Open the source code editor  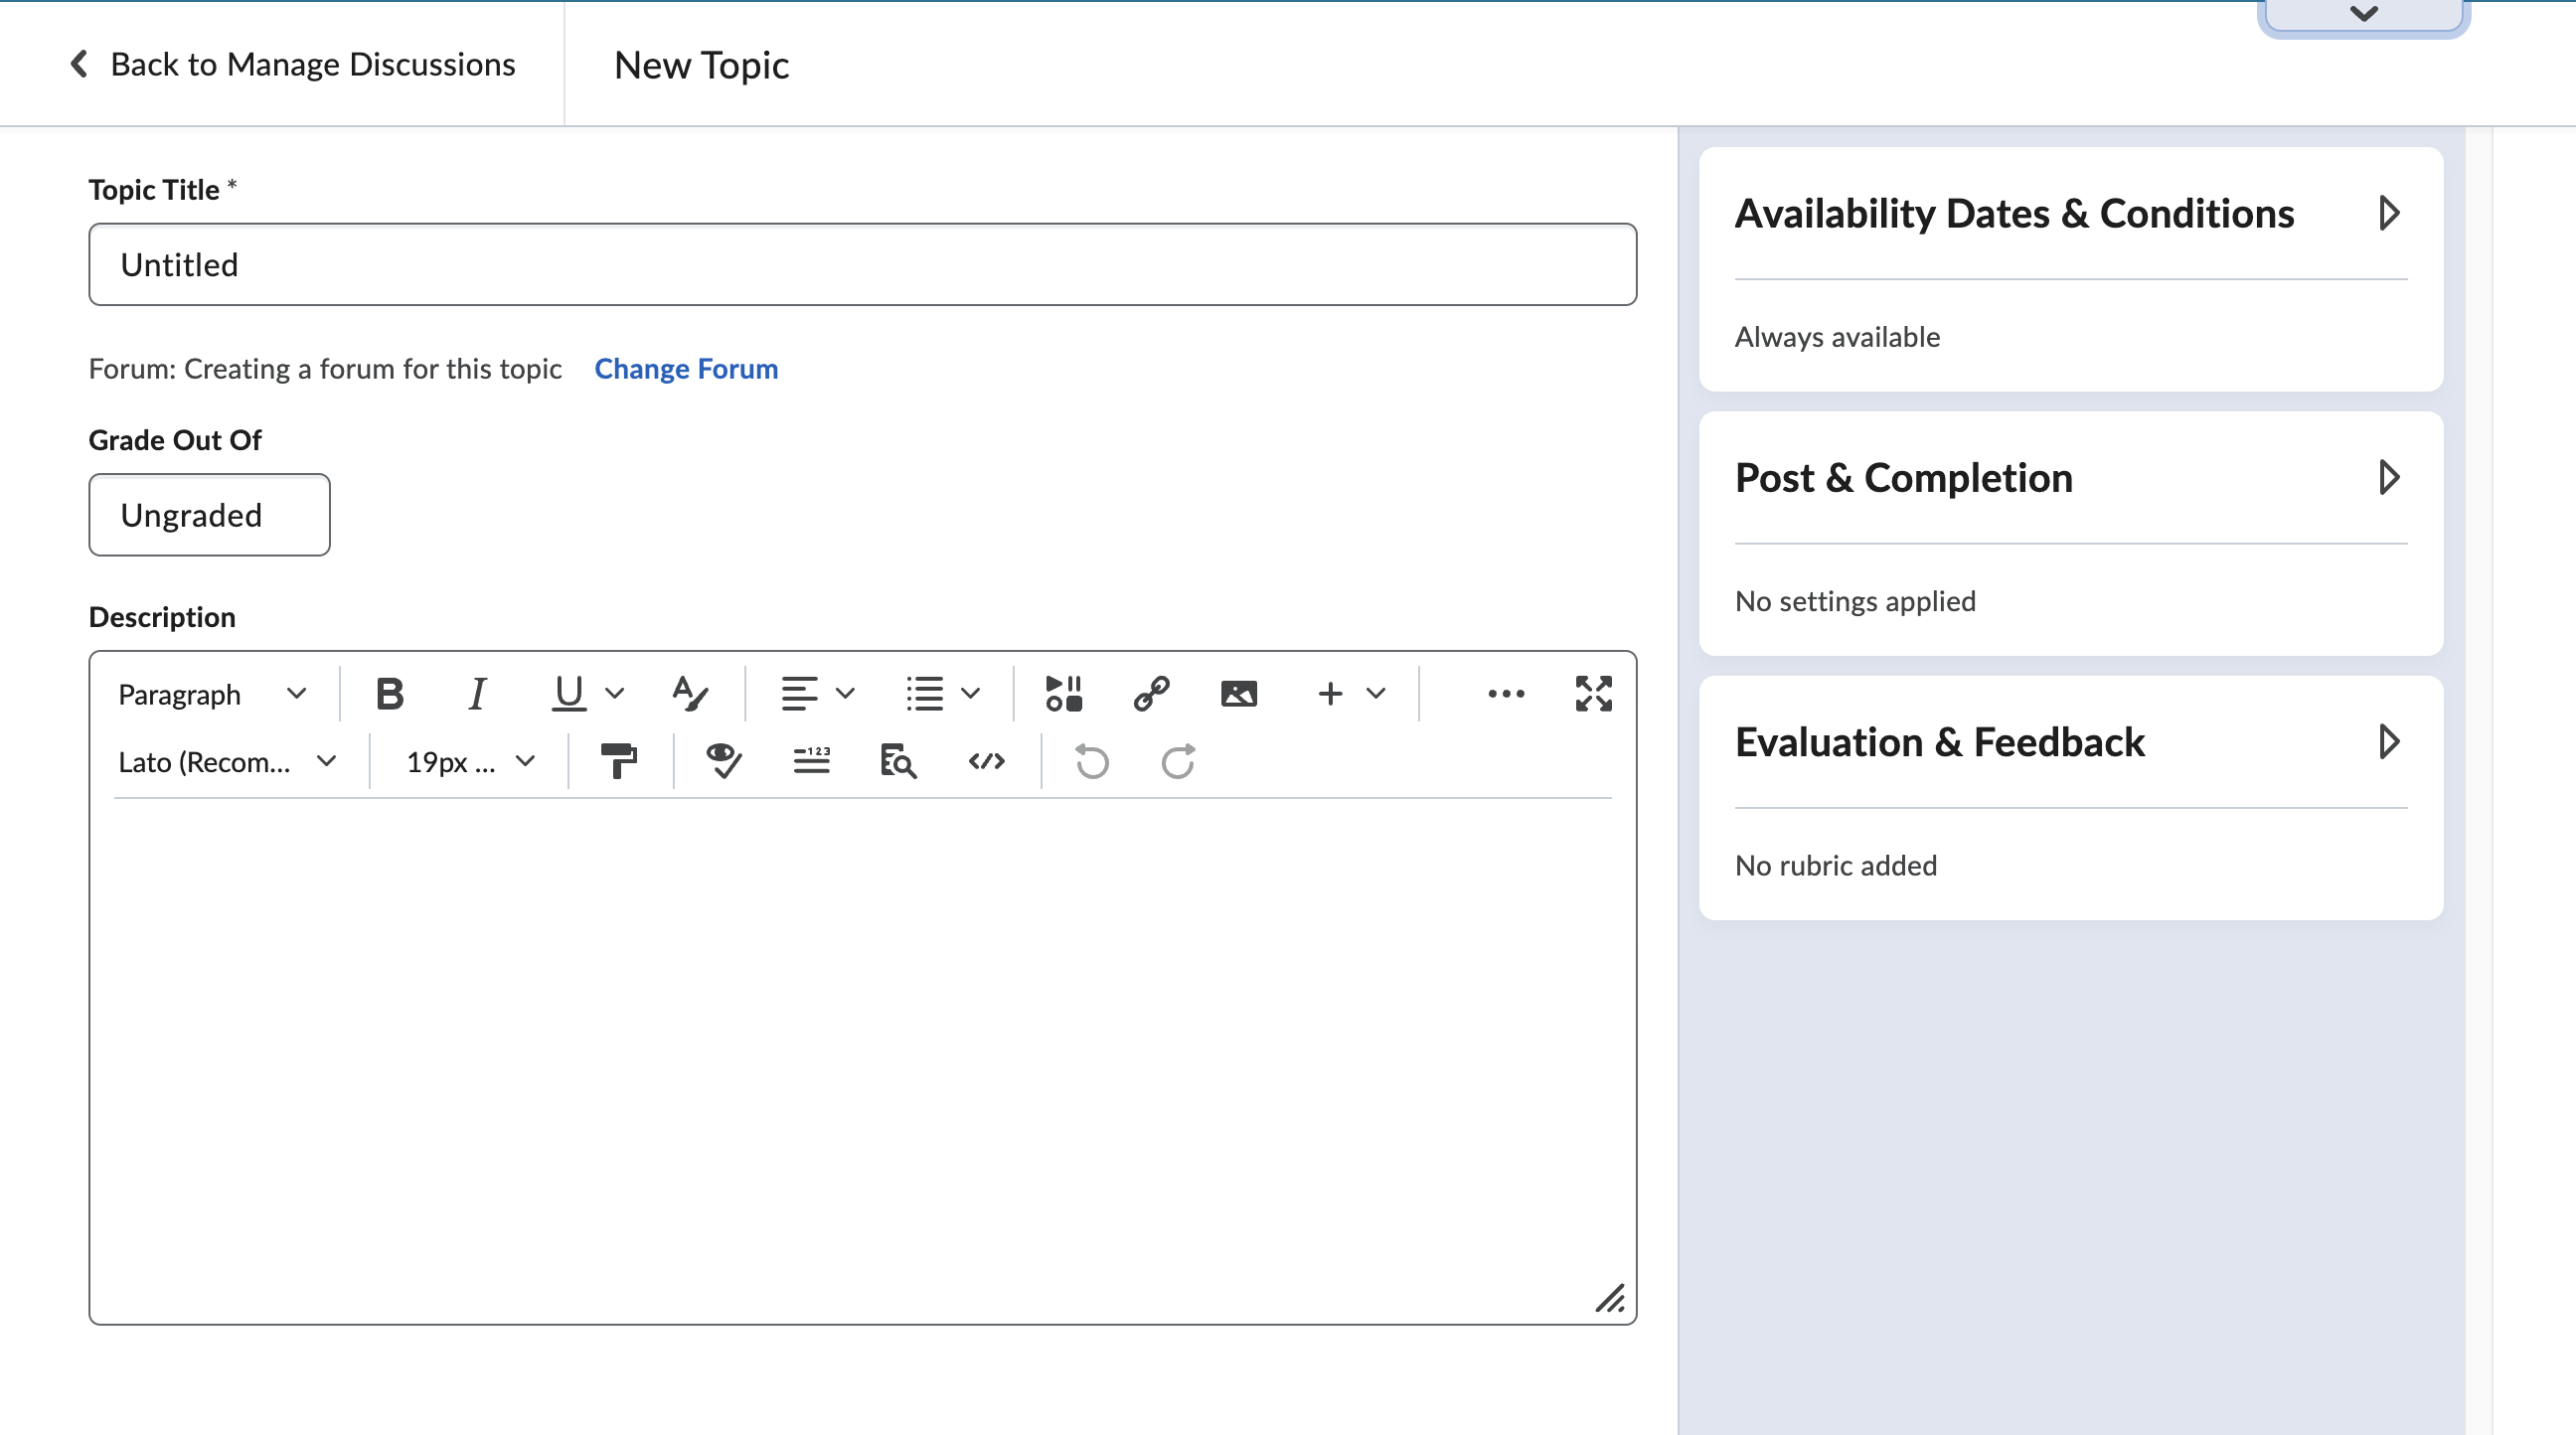pyautogui.click(x=988, y=761)
